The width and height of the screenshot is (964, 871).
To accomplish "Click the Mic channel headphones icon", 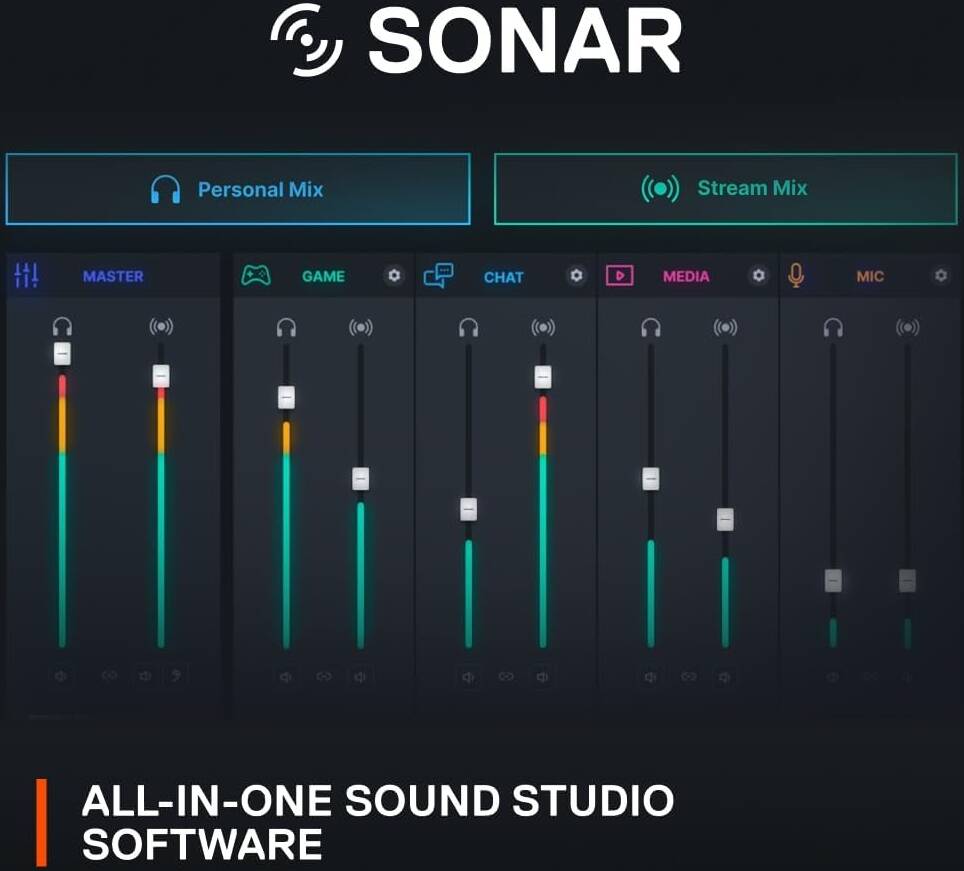I will click(x=833, y=327).
